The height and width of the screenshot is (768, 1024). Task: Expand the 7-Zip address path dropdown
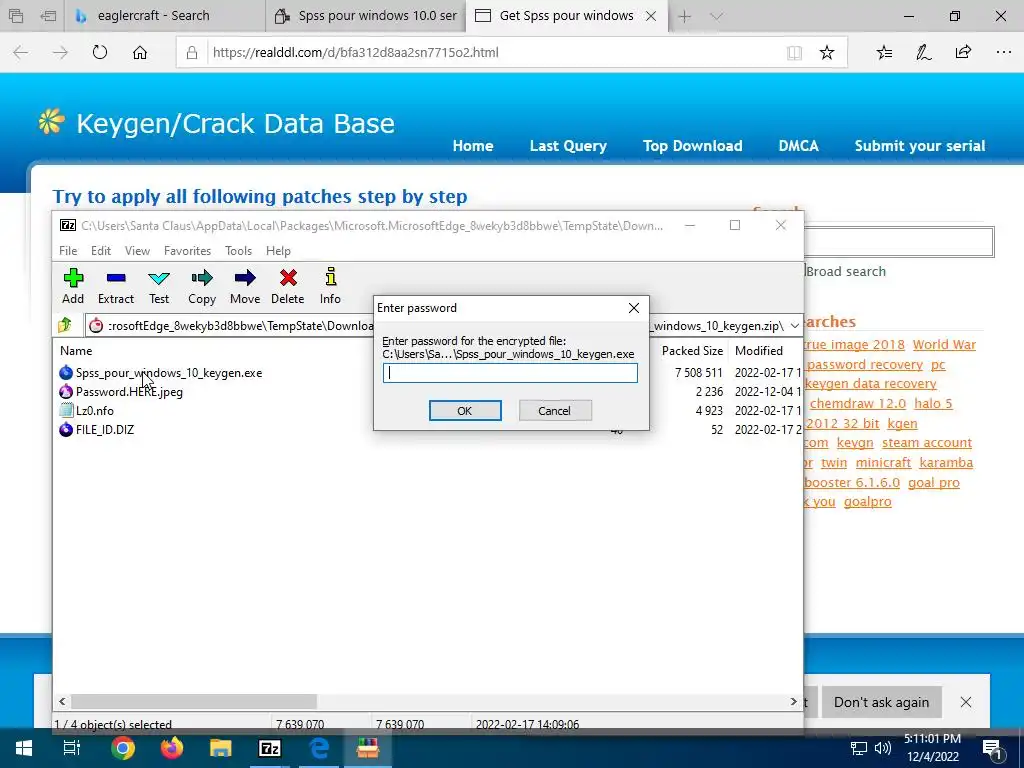click(794, 325)
